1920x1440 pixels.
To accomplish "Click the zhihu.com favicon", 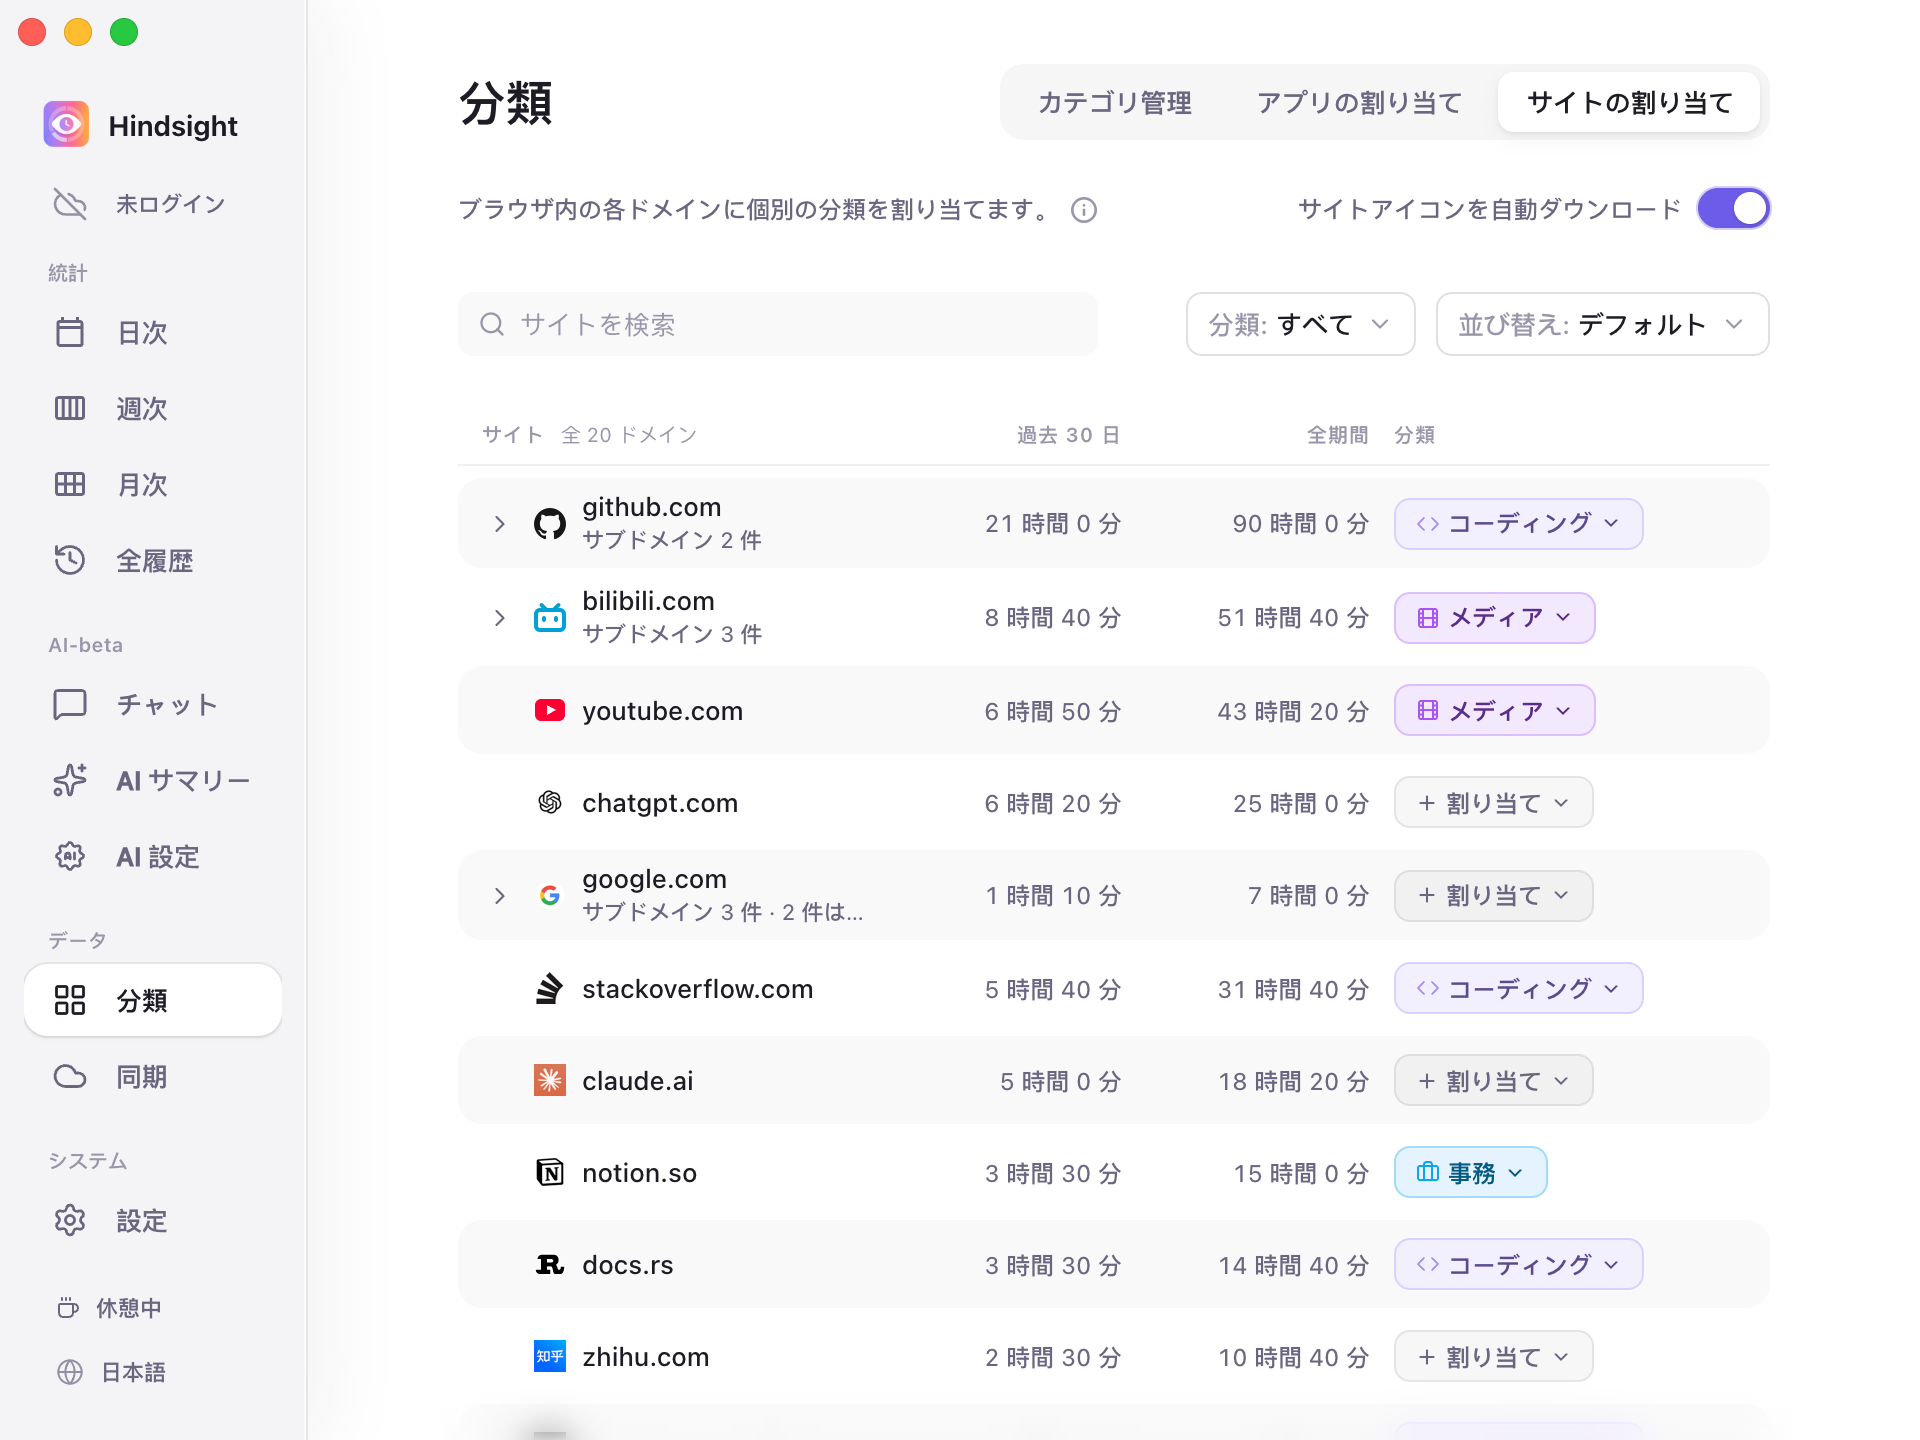I will coord(550,1356).
